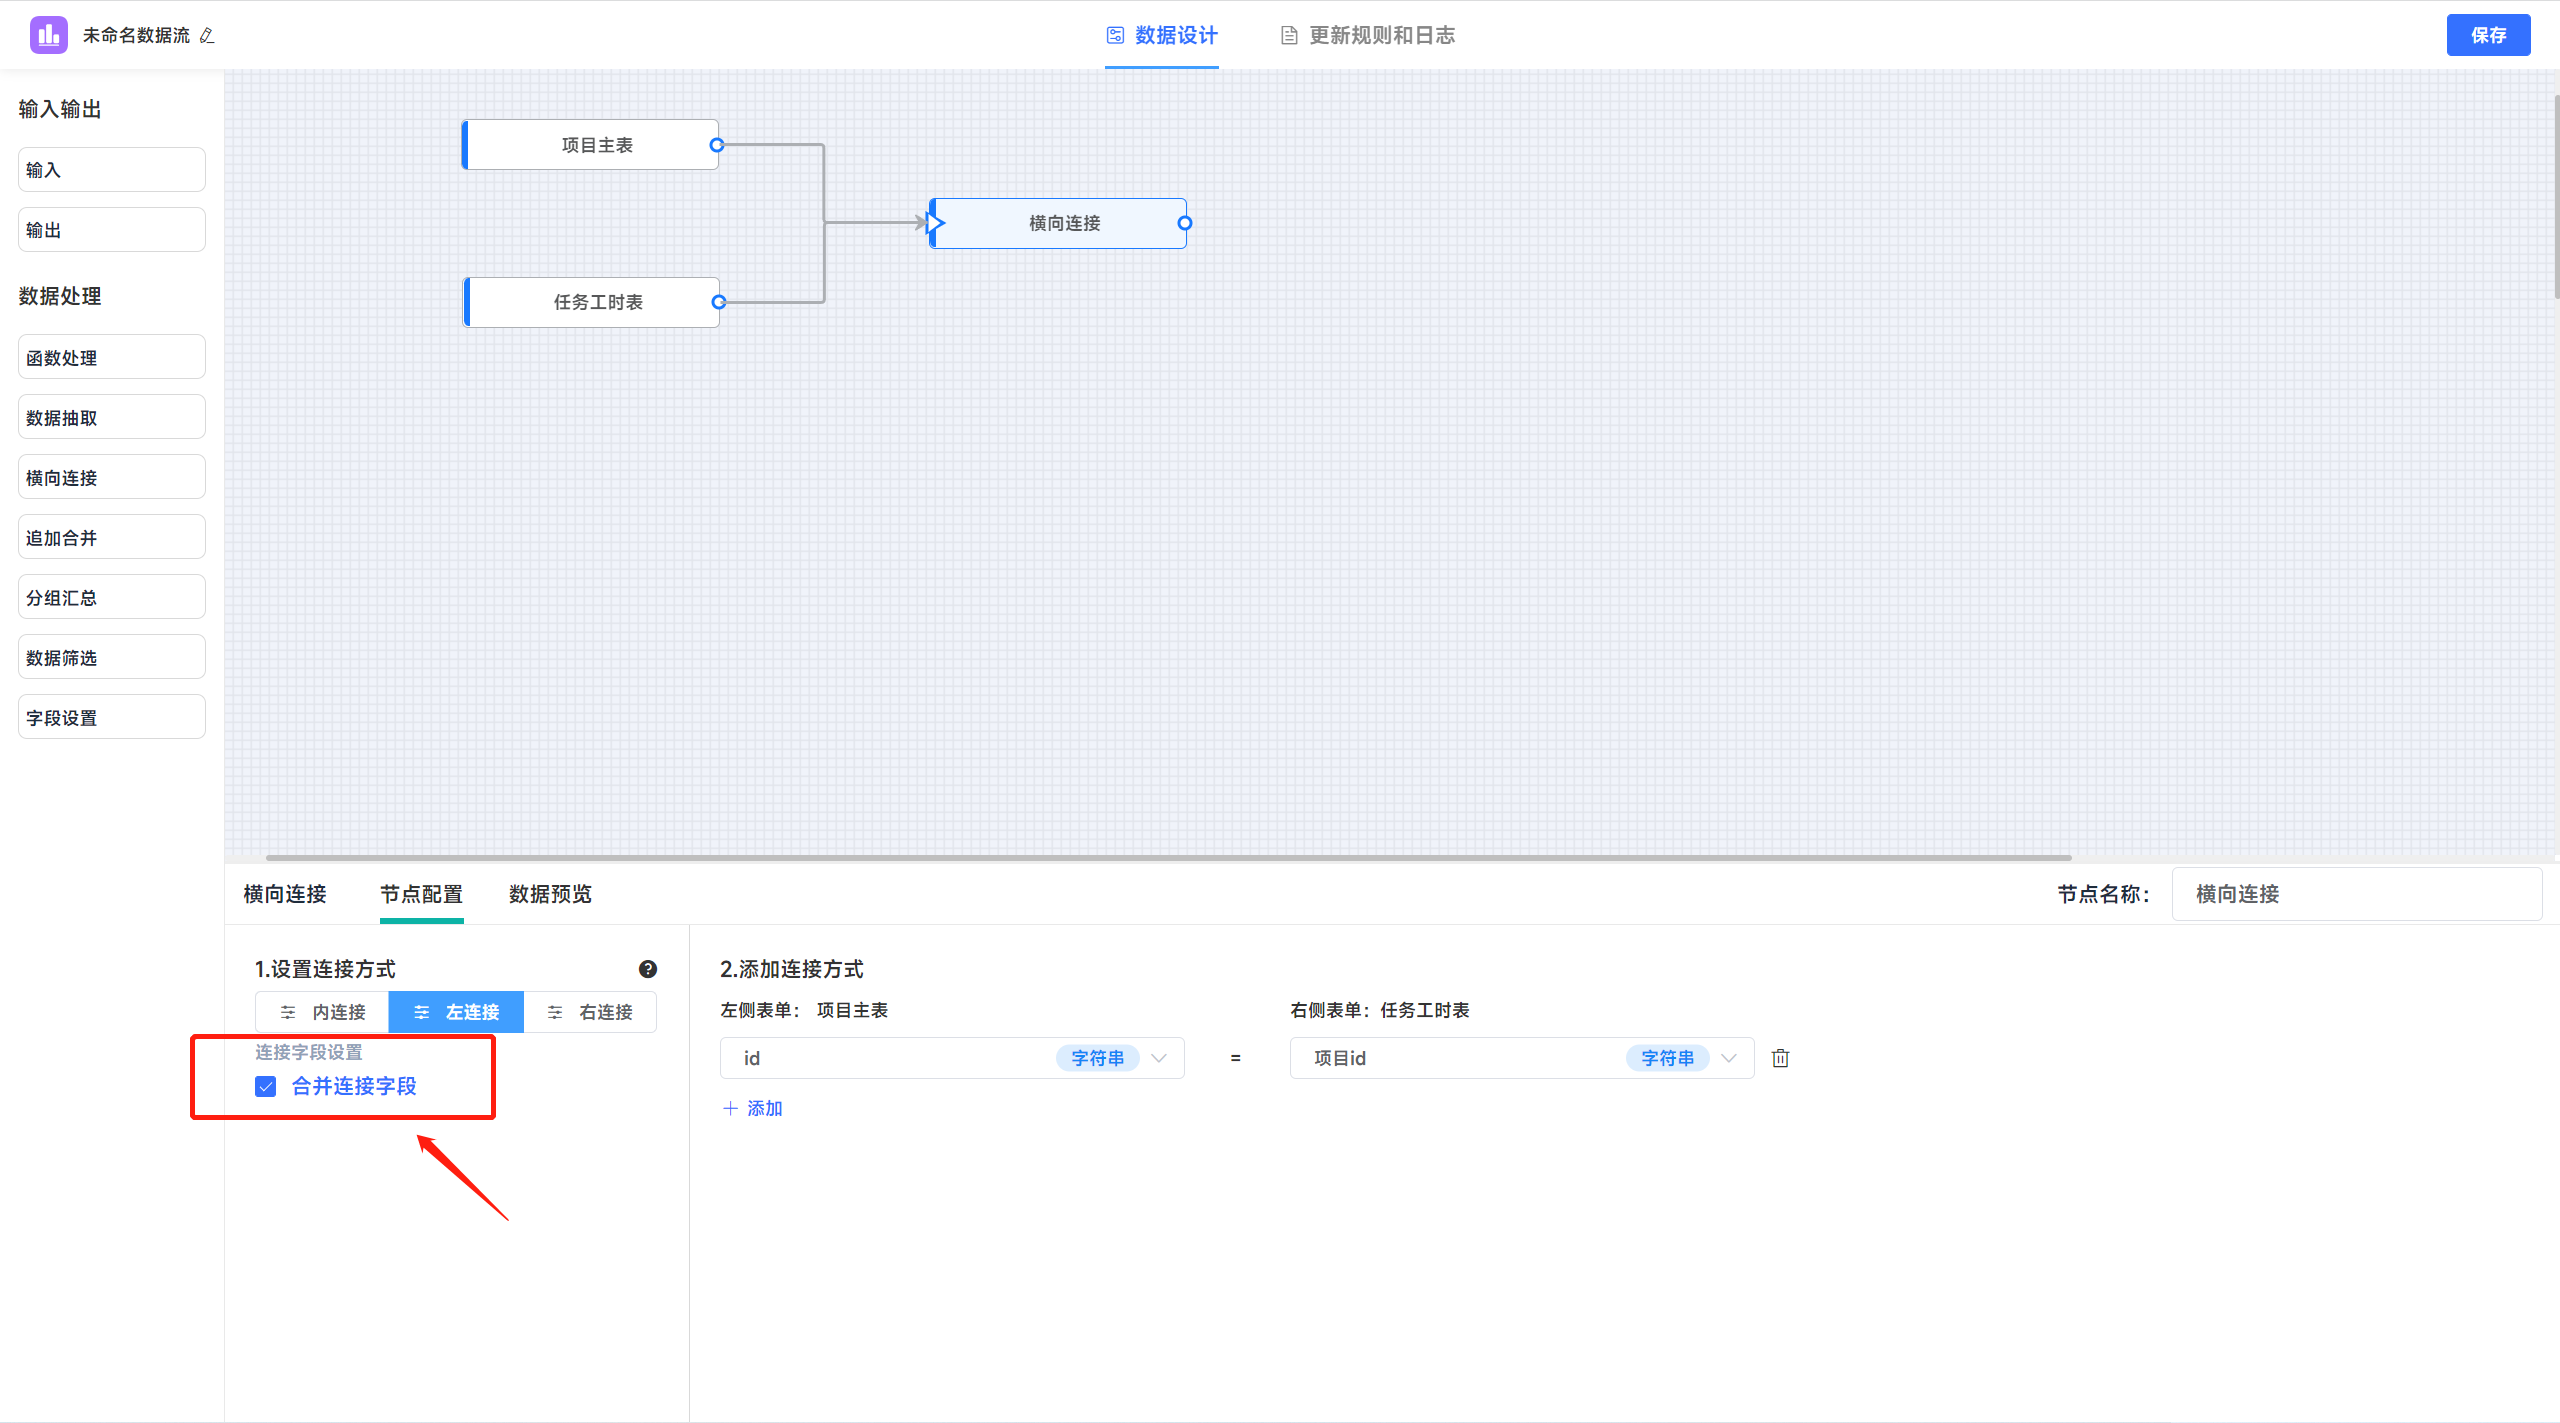The image size is (2560, 1423).
Task: Click the output port of the 横向连接 node
Action: [x=1185, y=223]
